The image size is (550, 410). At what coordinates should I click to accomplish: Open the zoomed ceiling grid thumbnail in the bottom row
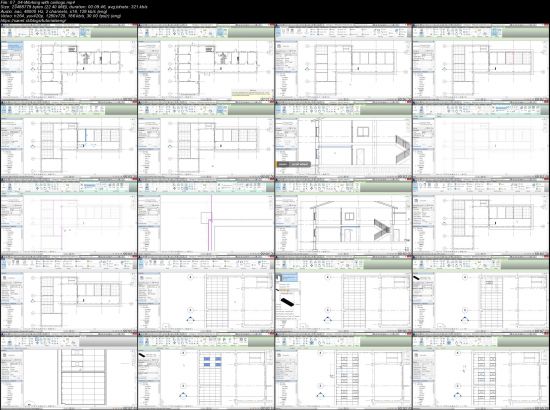[x=69, y=372]
